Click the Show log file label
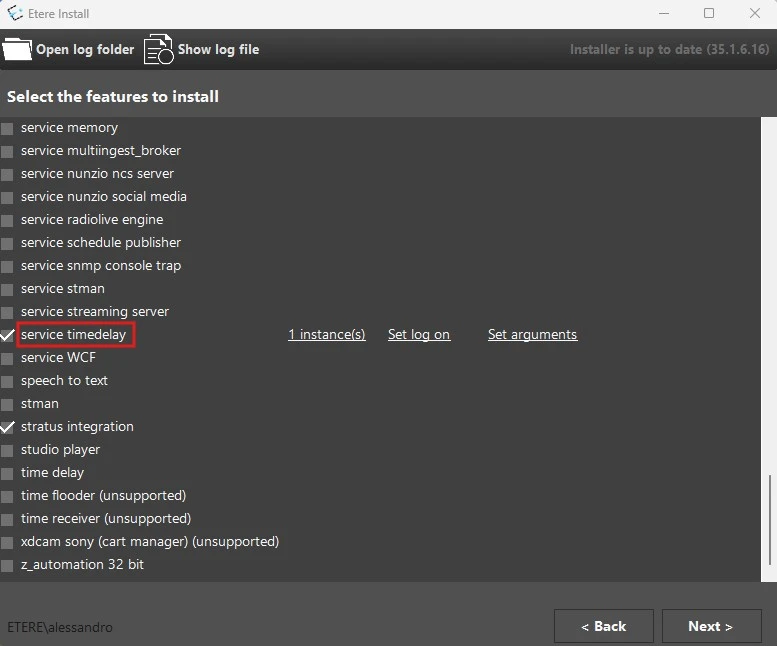 tap(218, 49)
